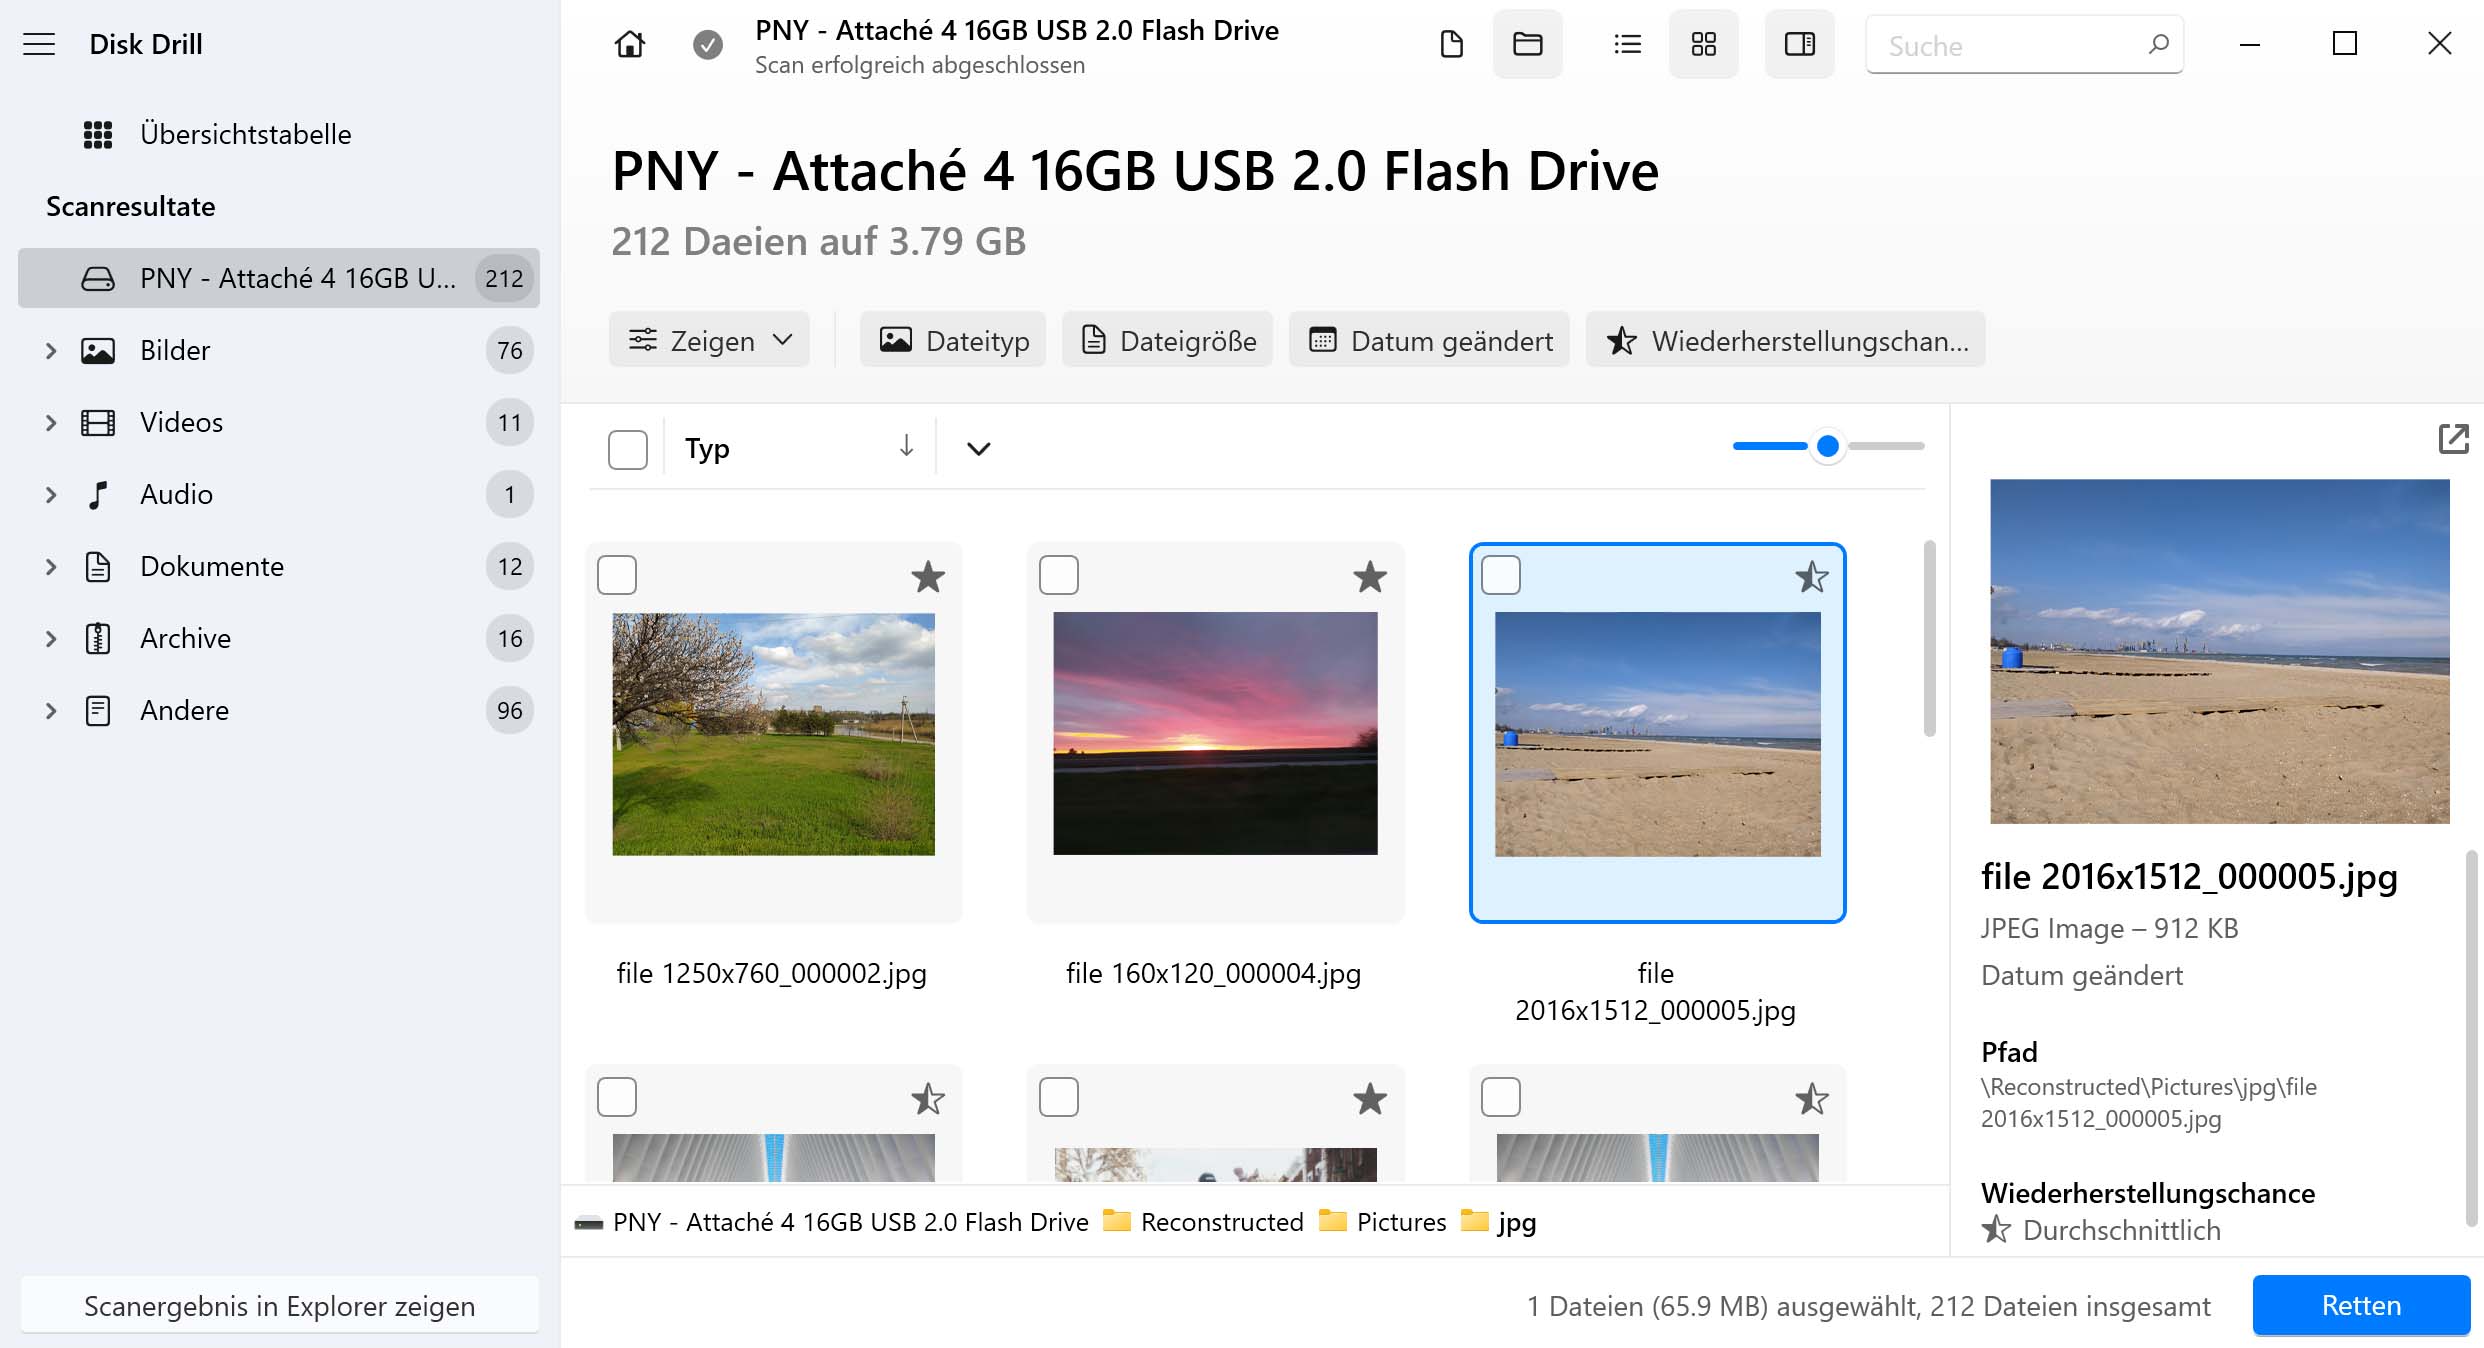The image size is (2484, 1348).
Task: Toggle checkbox for file 160x120_000004.jpg
Action: click(1059, 576)
